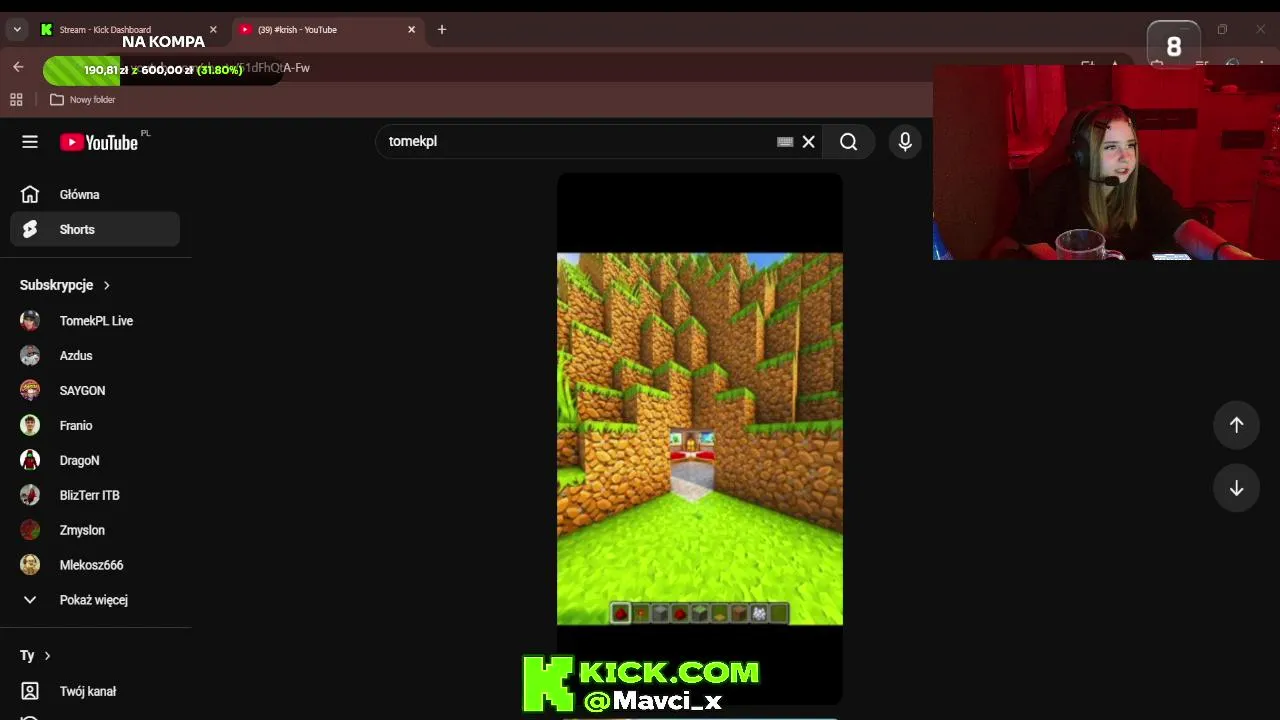This screenshot has width=1280, height=720.
Task: Go to previous Short with up arrow
Action: [x=1236, y=425]
